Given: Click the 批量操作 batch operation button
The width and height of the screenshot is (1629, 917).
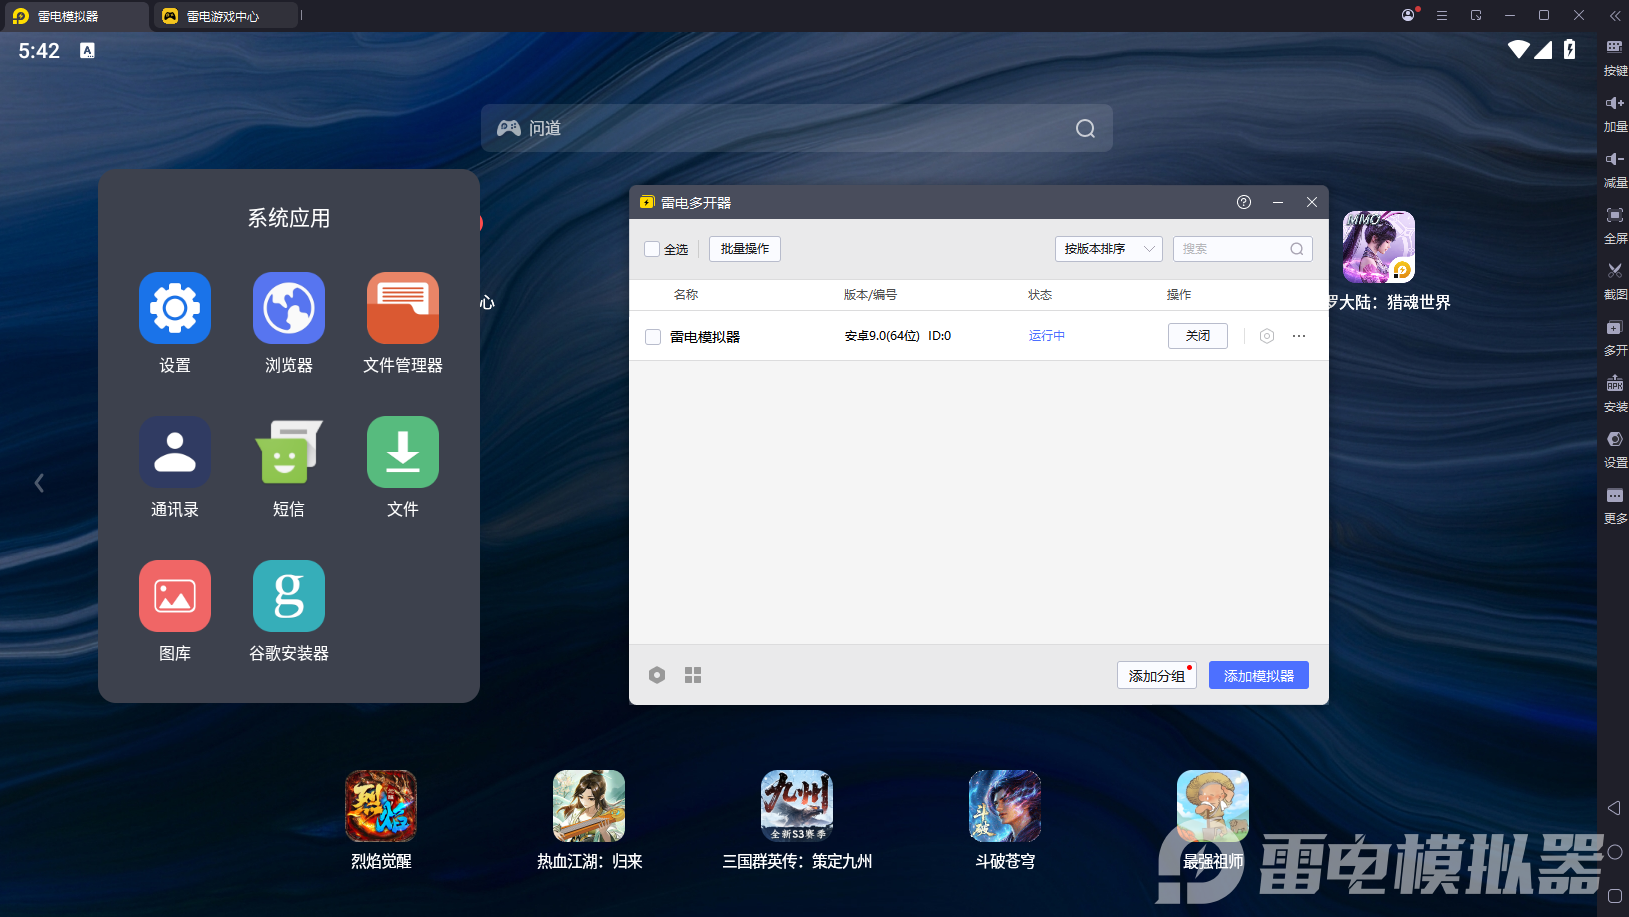Looking at the screenshot, I should (x=745, y=249).
